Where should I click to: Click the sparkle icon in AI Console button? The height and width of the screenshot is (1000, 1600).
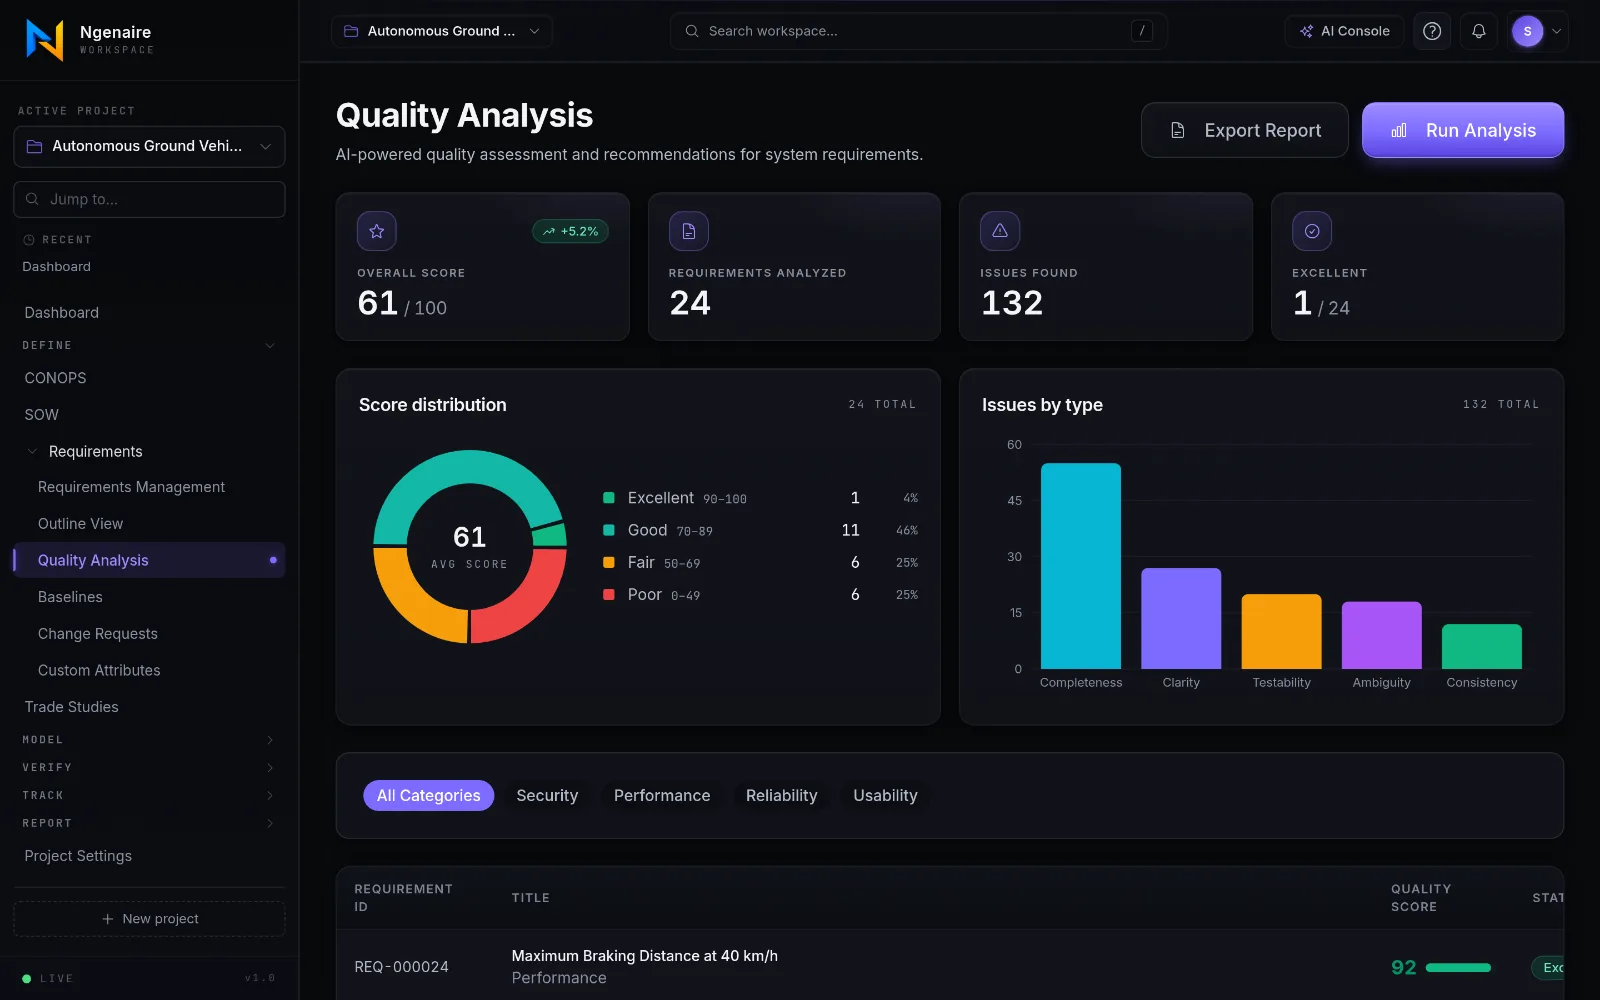click(x=1306, y=31)
